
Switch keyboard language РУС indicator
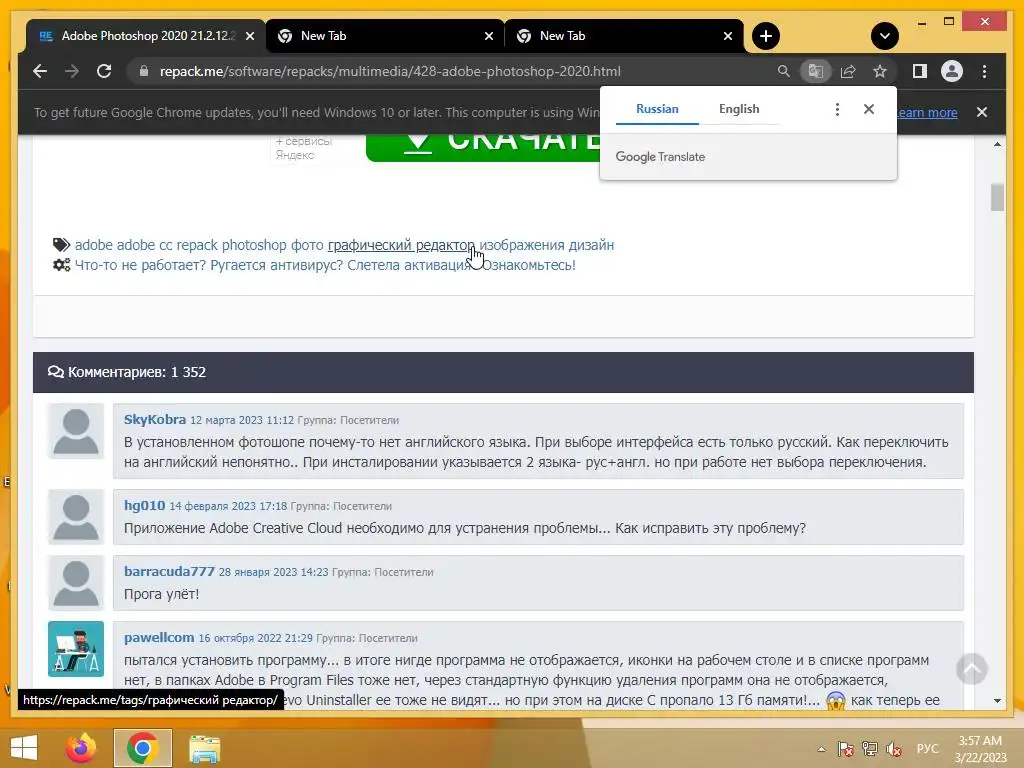[927, 749]
